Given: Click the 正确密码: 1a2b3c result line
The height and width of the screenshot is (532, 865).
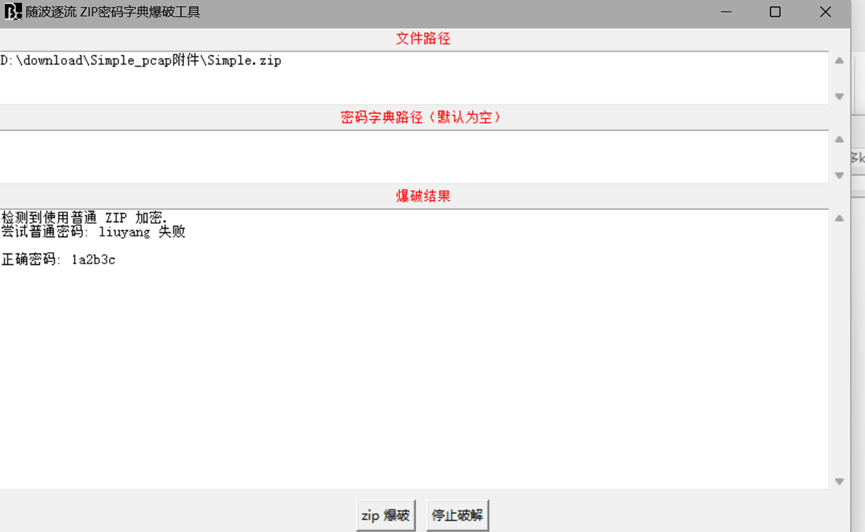Looking at the screenshot, I should pos(59,260).
